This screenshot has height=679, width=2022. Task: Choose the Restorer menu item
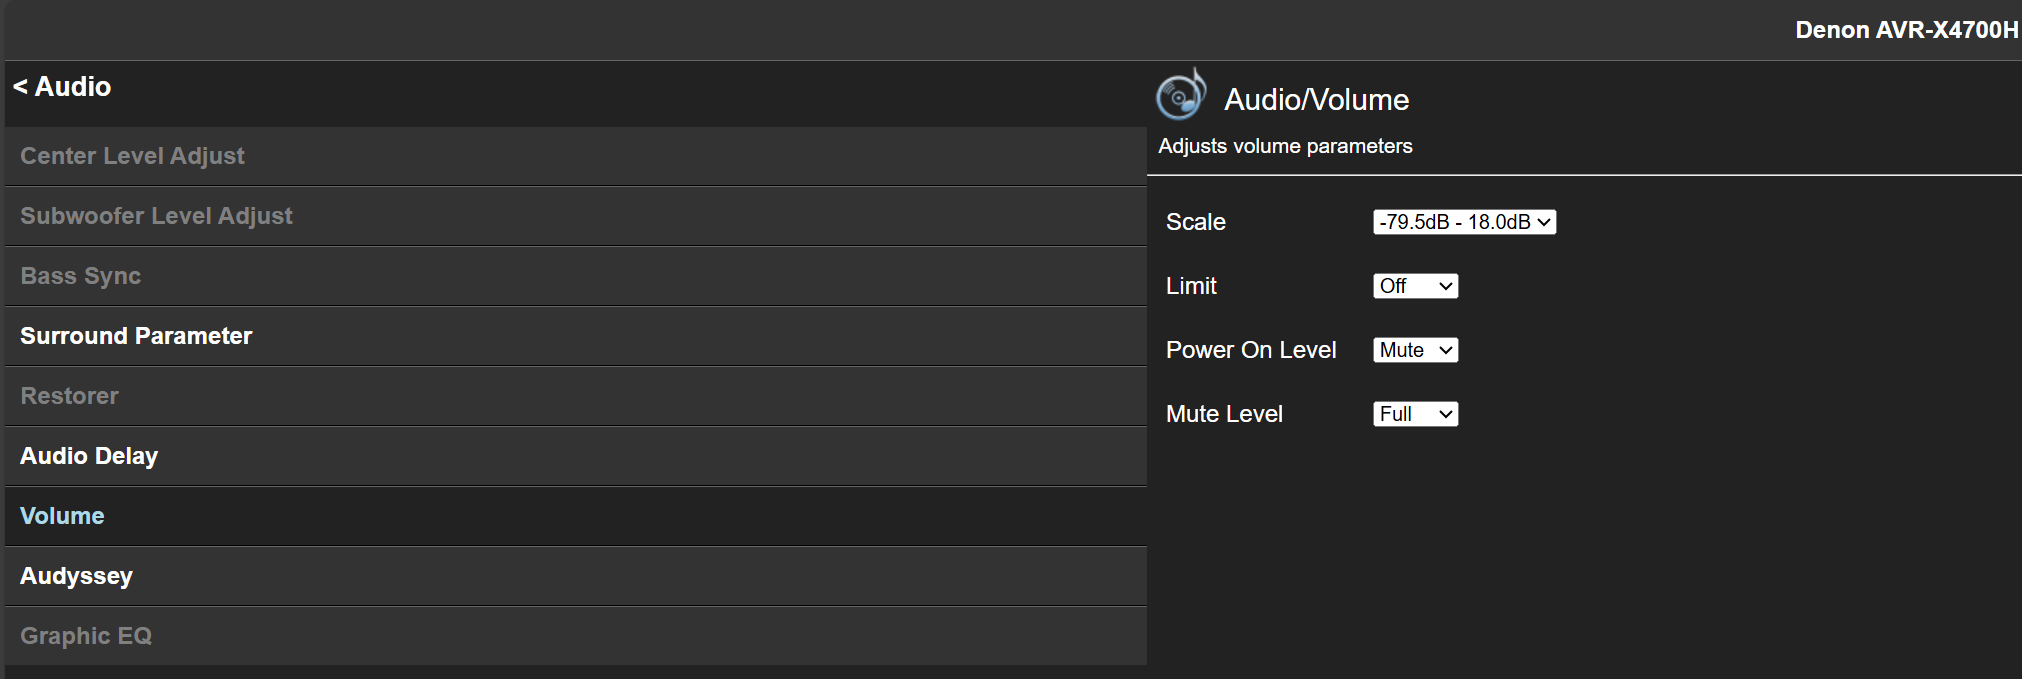[x=69, y=396]
